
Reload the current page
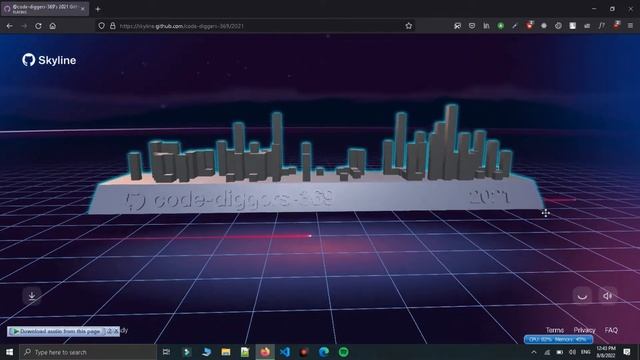click(38, 26)
